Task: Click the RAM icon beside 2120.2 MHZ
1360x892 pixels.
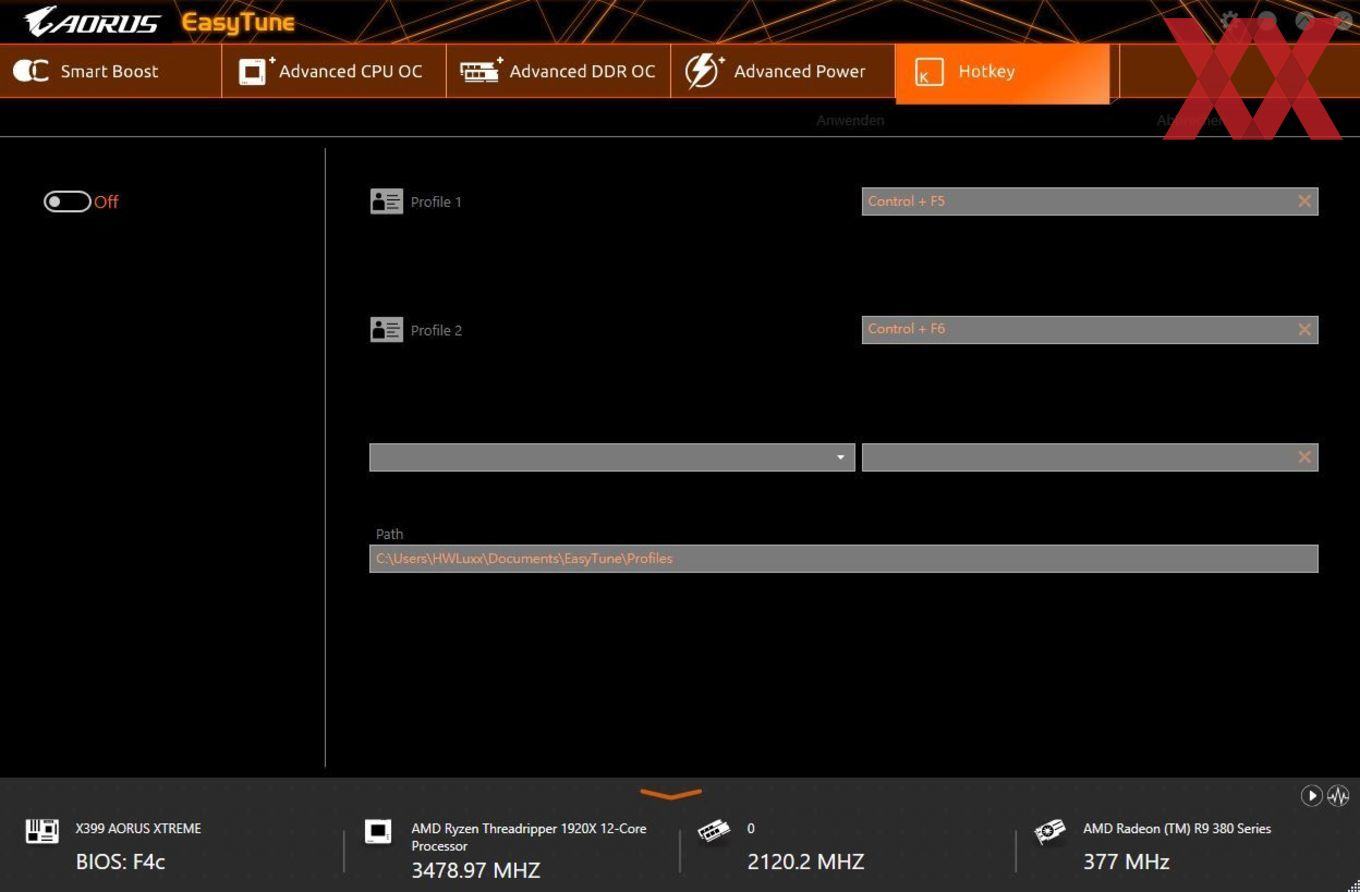Action: pos(713,831)
